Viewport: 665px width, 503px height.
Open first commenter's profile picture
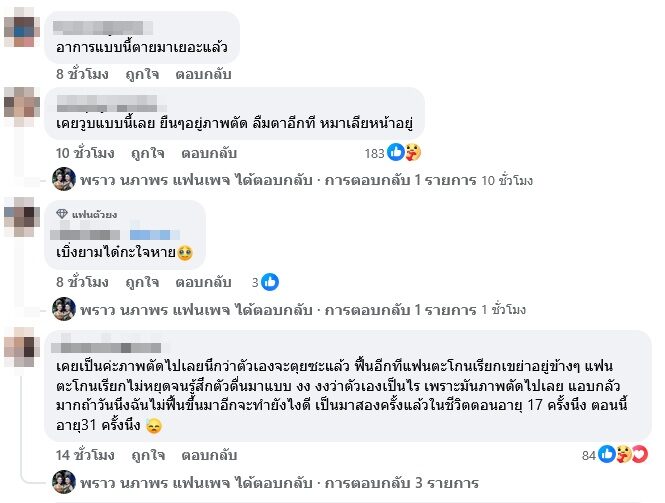click(x=23, y=30)
